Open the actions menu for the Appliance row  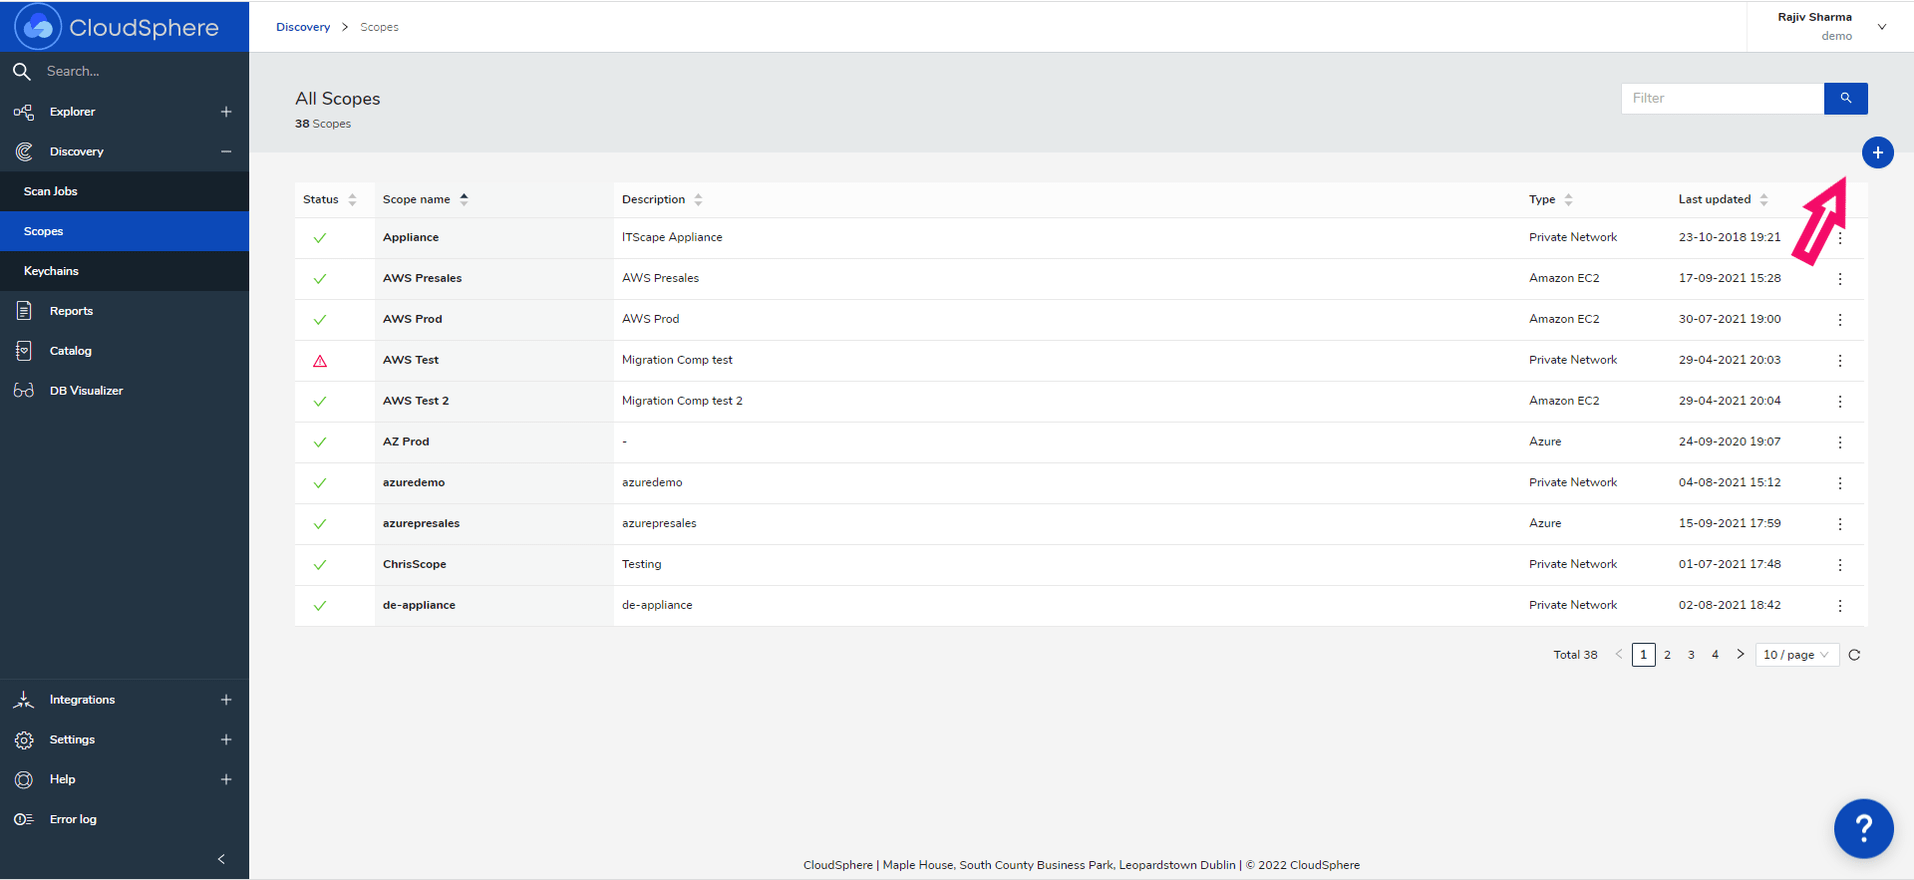click(x=1840, y=238)
